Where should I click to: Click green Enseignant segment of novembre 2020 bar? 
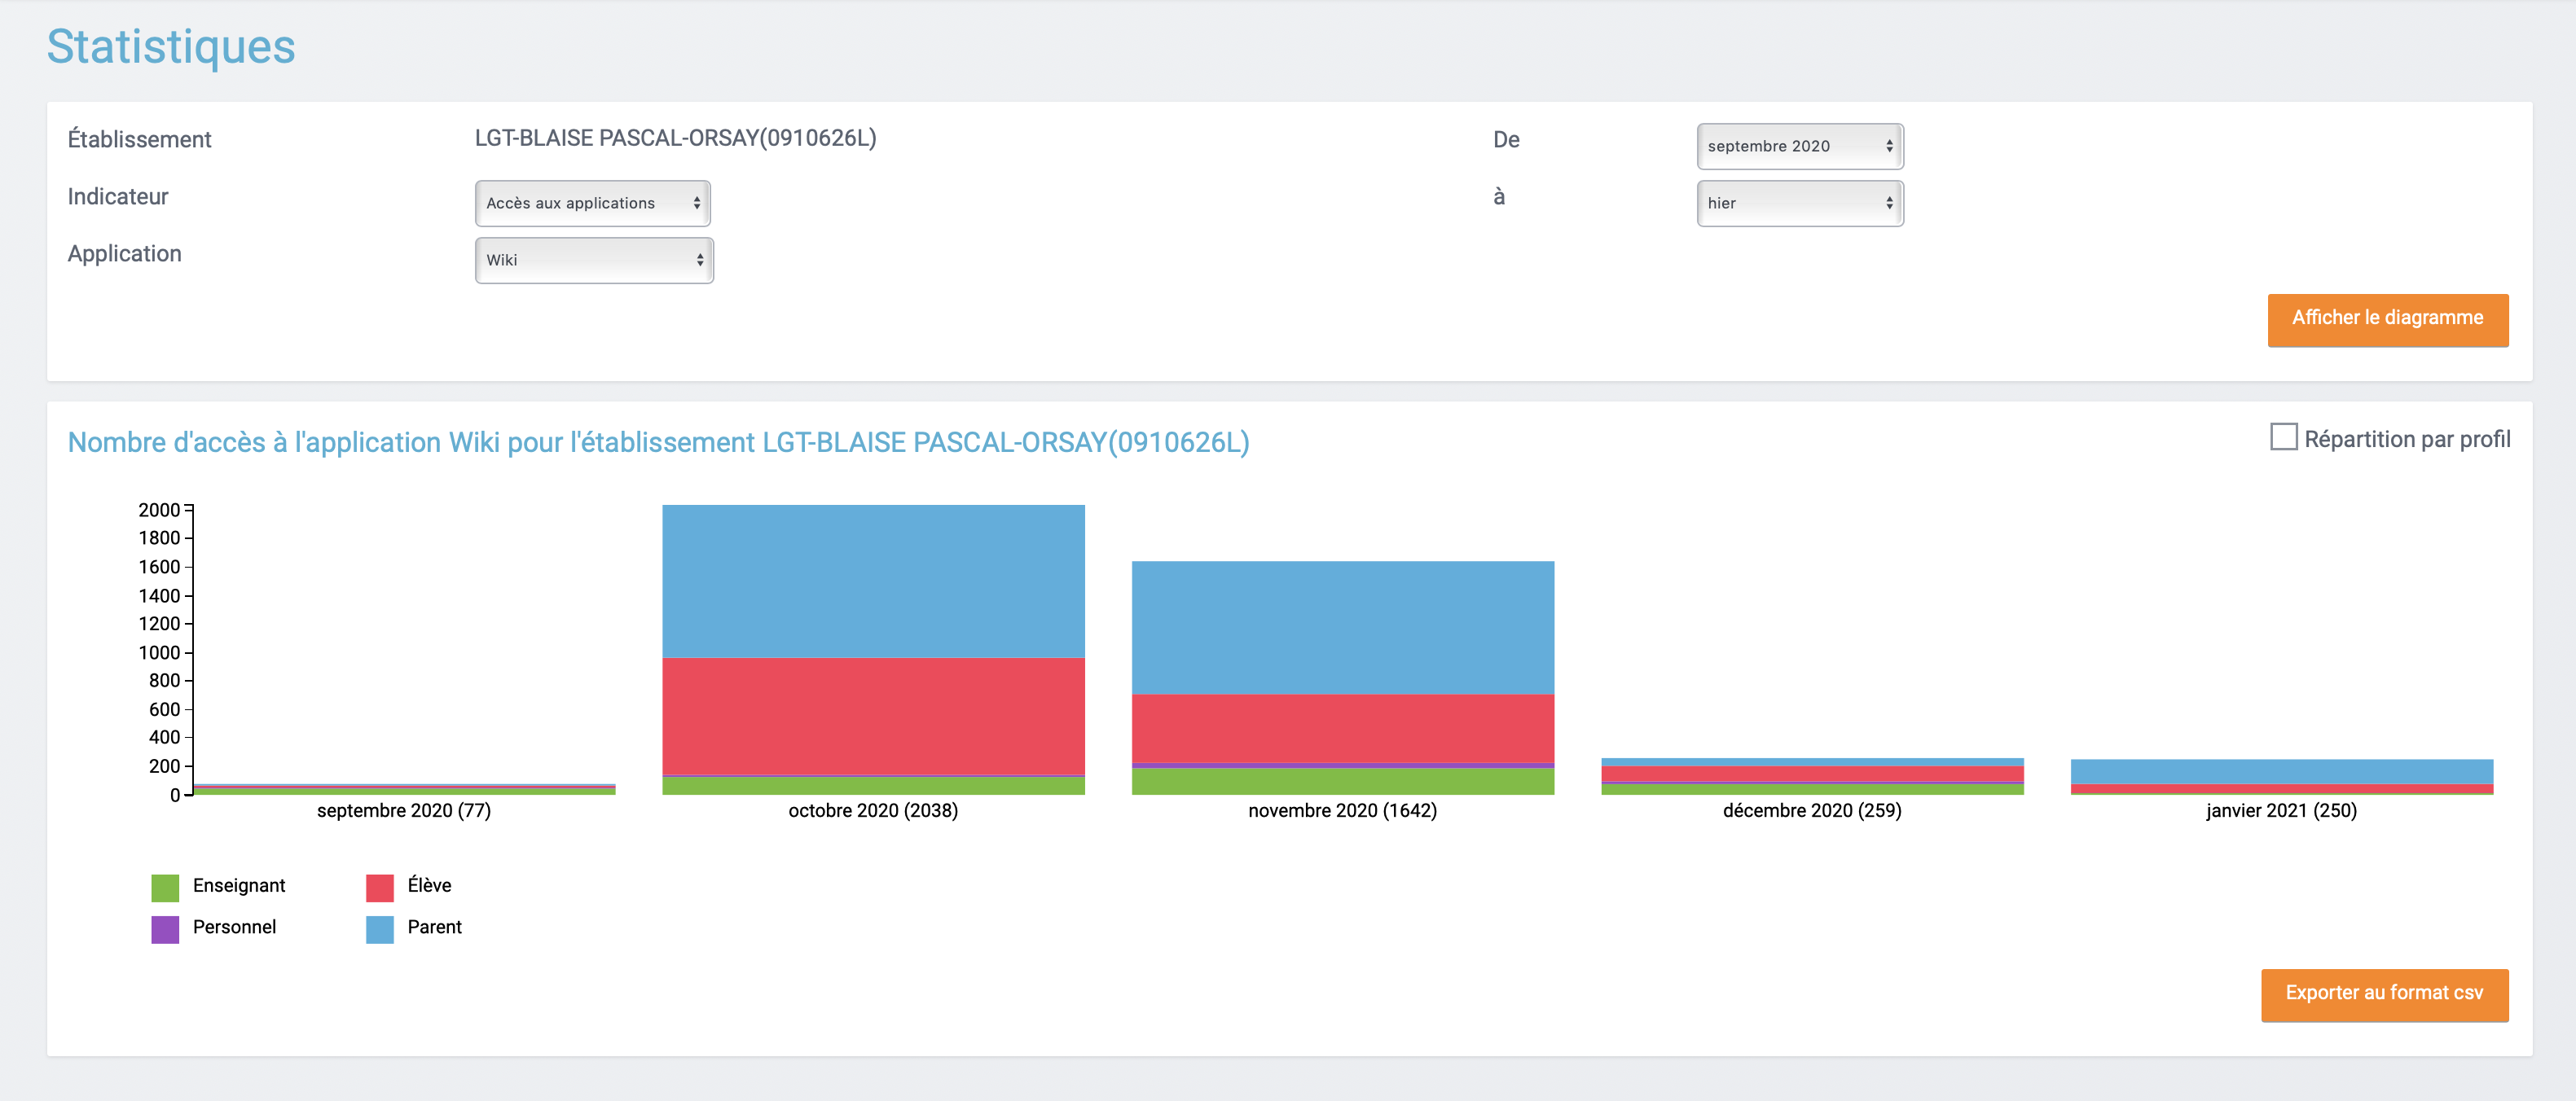1342,781
